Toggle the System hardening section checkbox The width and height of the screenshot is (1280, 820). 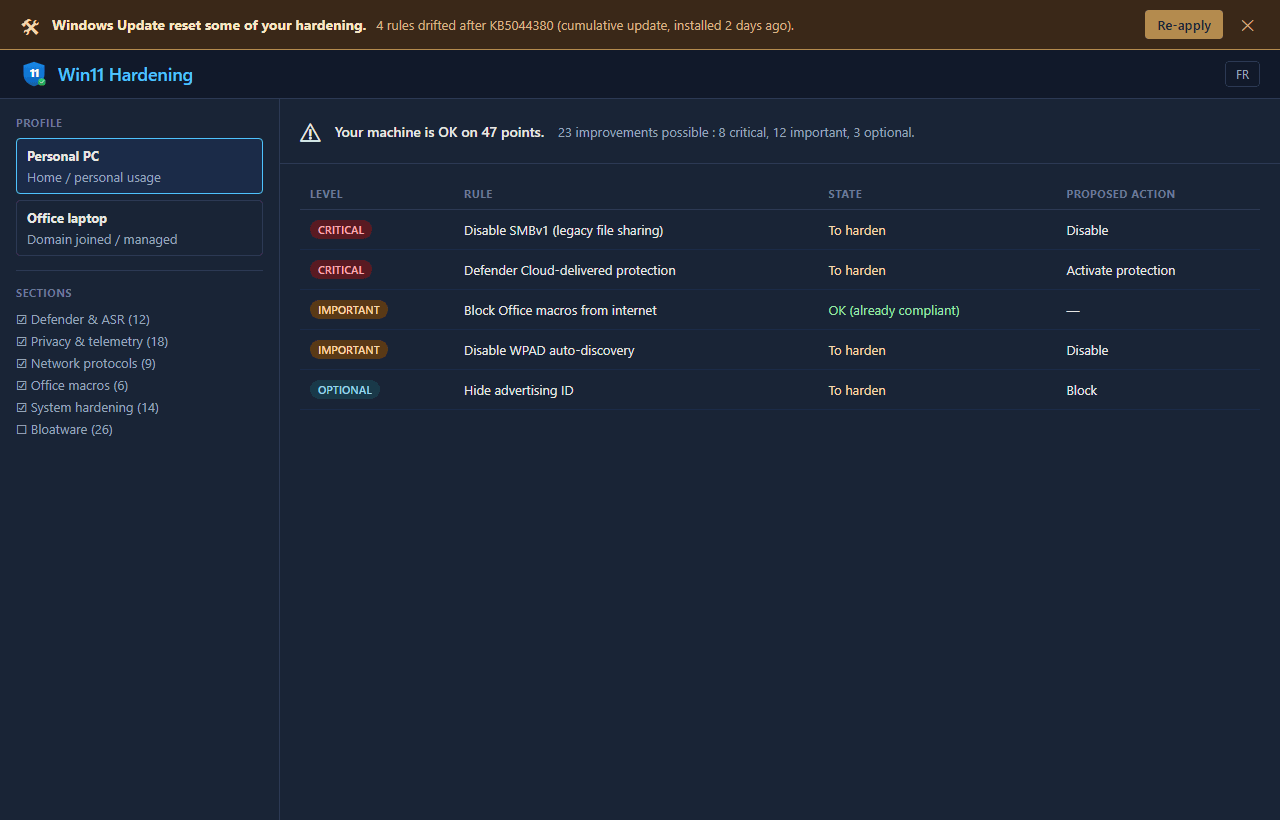[22, 408]
